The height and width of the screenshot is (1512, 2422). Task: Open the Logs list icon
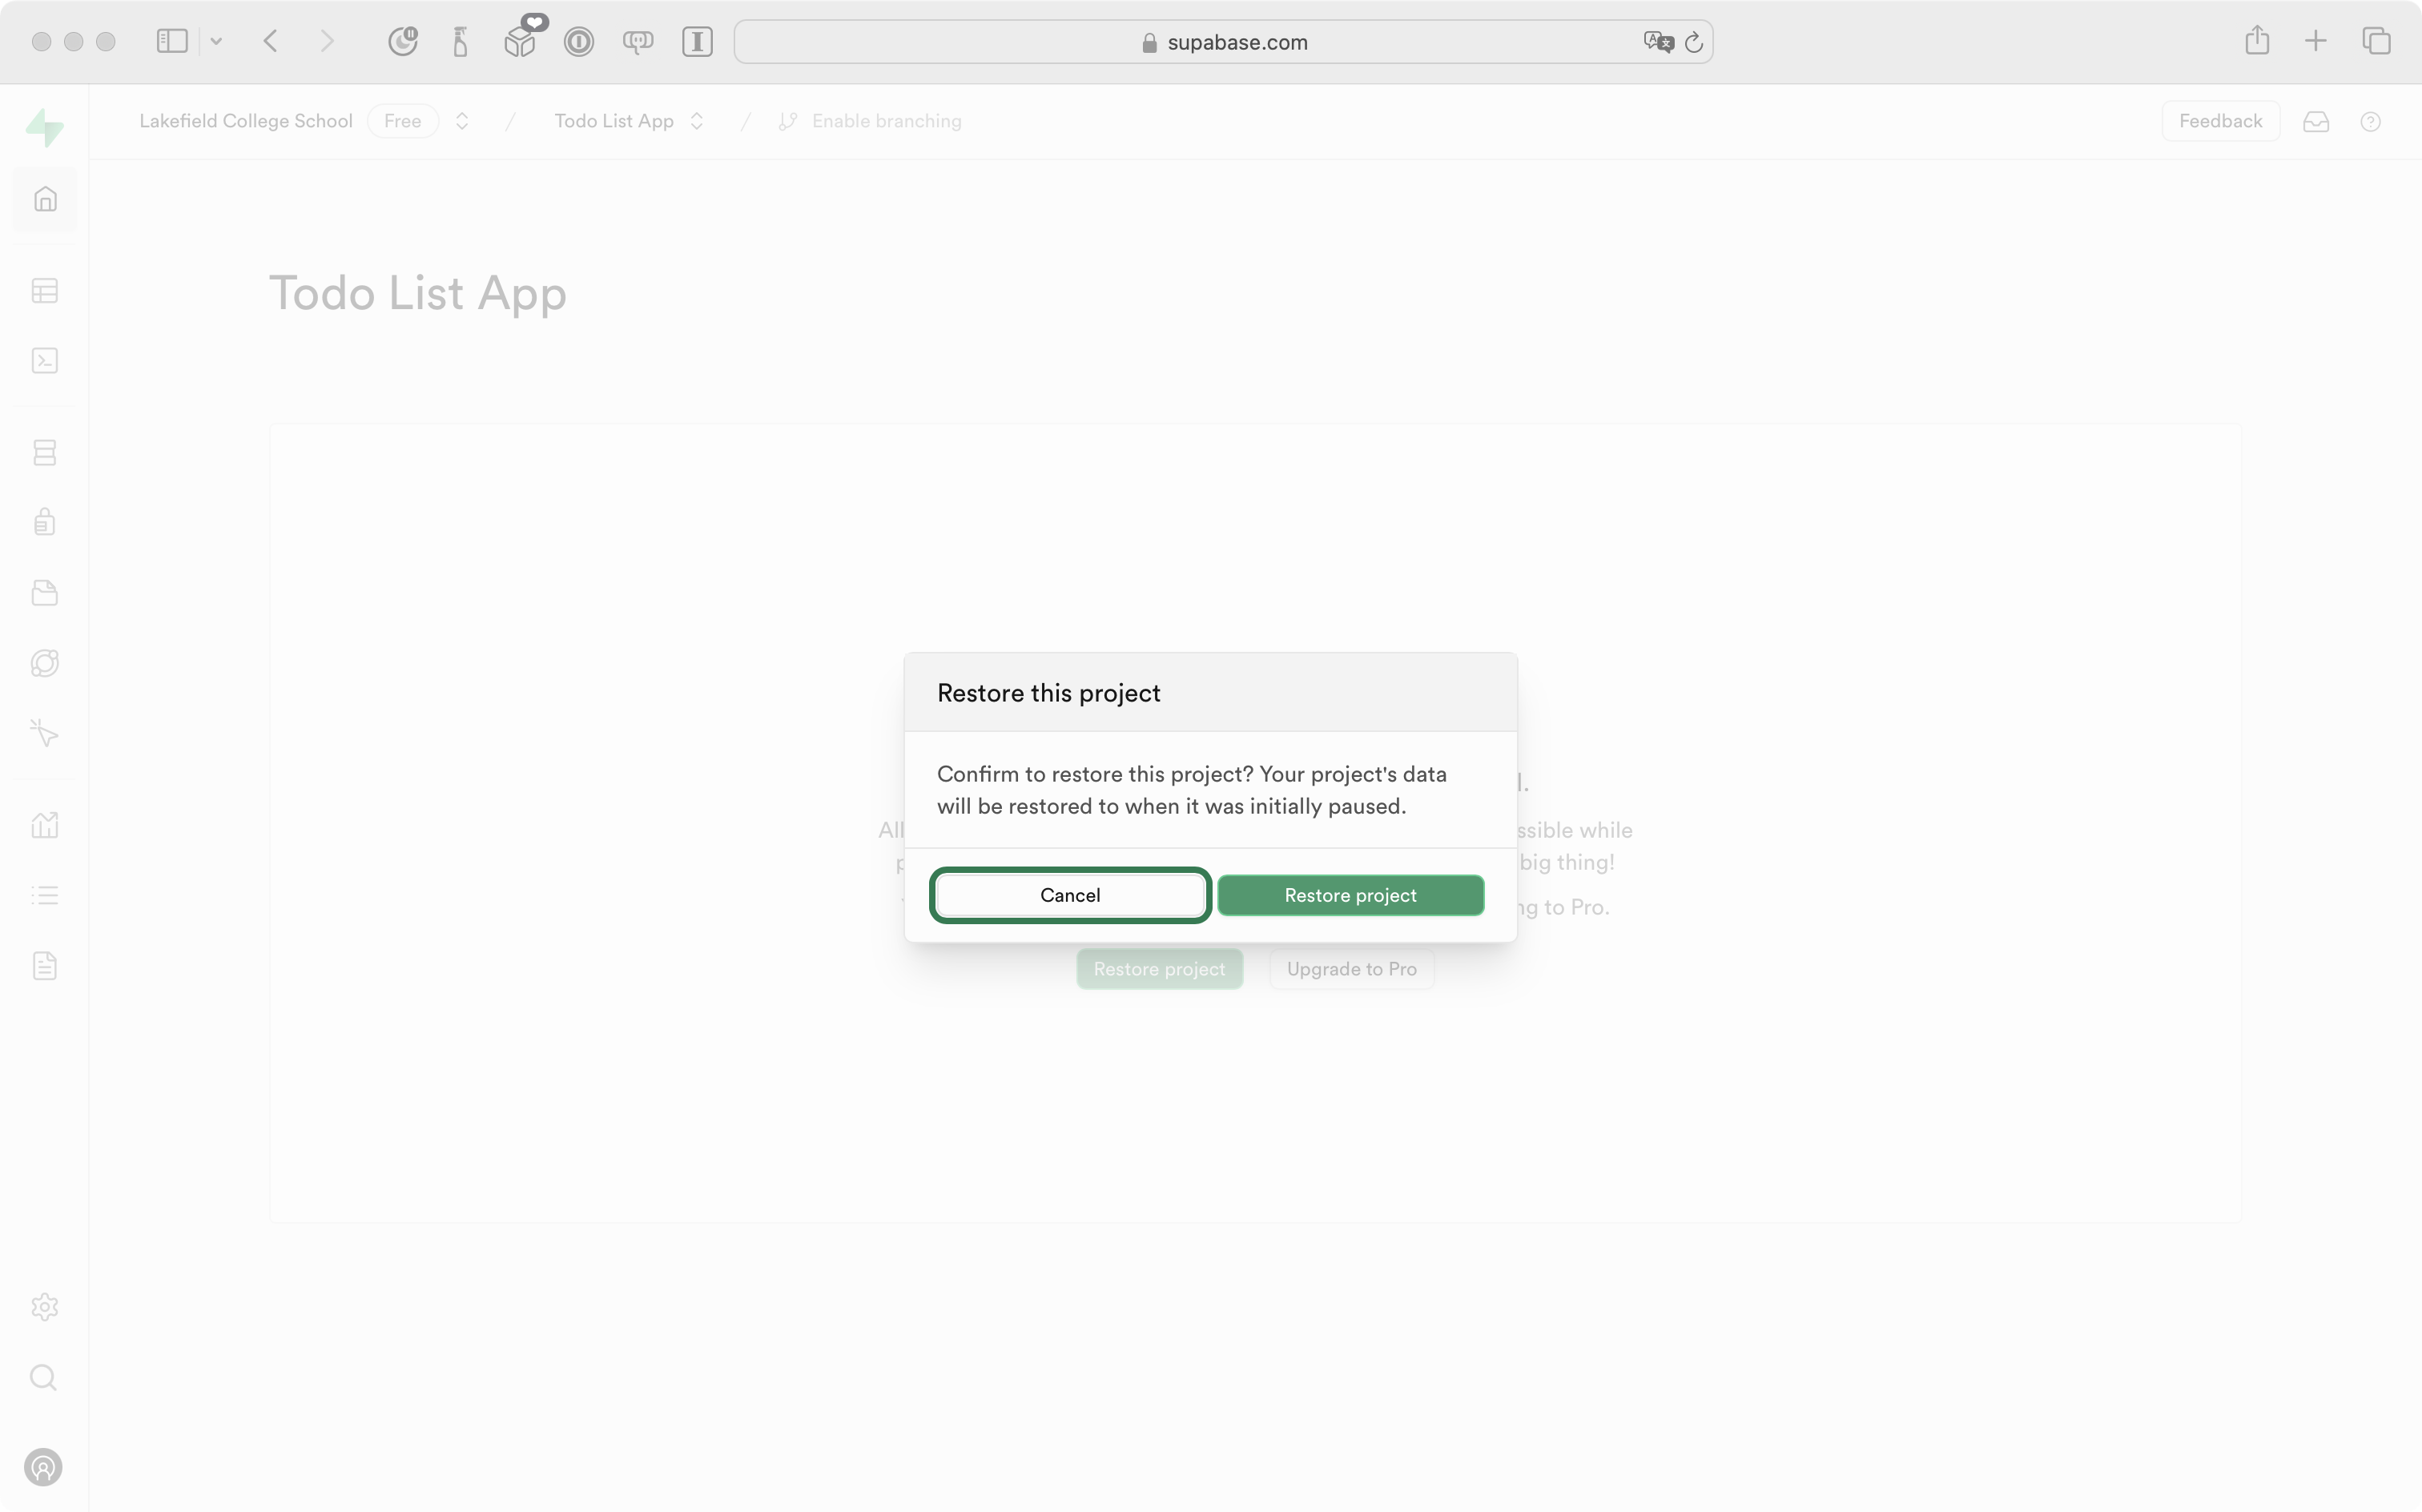coord(44,895)
